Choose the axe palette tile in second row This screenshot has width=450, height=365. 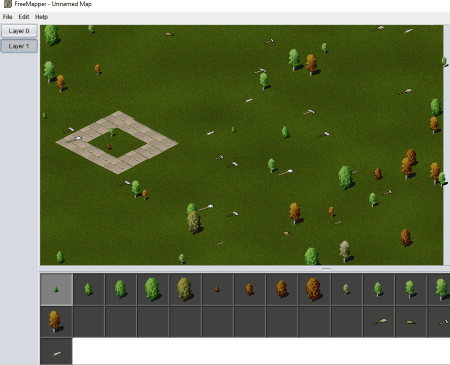[x=439, y=322]
